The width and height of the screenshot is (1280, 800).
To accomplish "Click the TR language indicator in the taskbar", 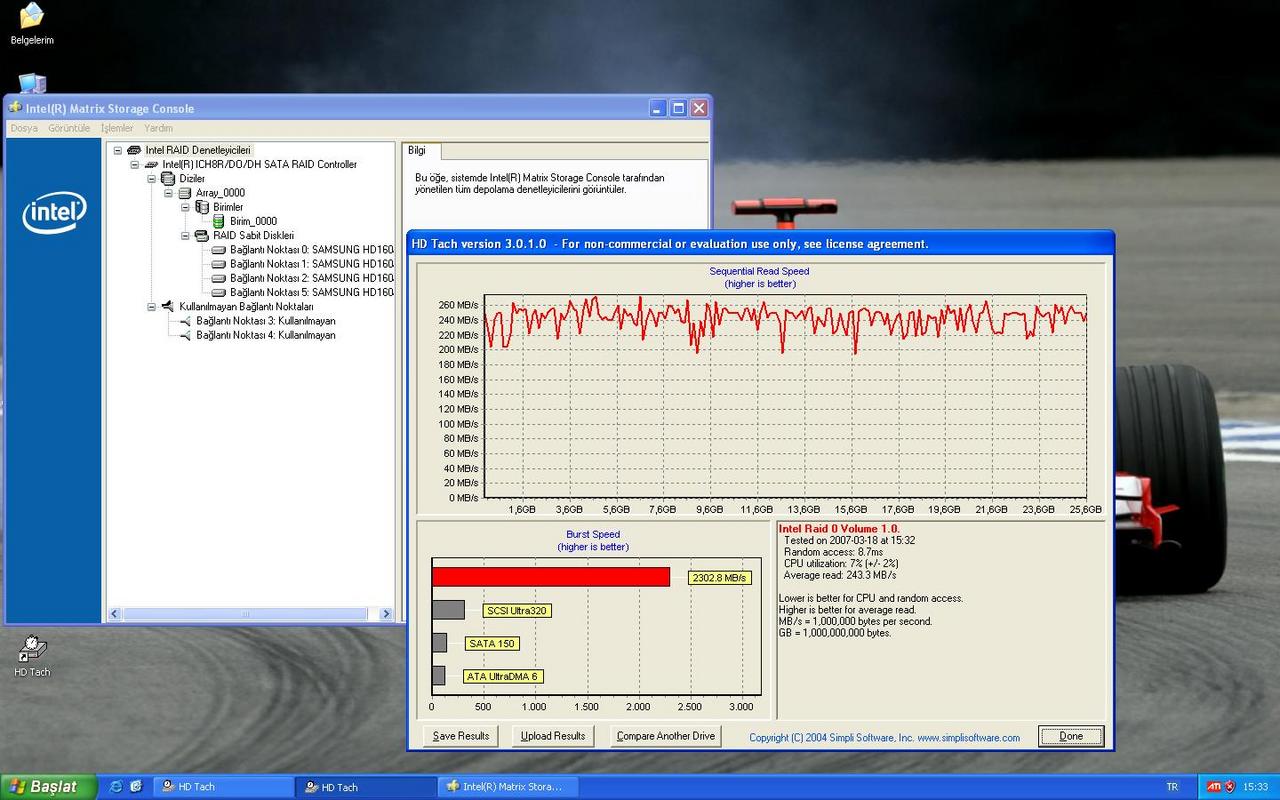I will coord(1172,787).
